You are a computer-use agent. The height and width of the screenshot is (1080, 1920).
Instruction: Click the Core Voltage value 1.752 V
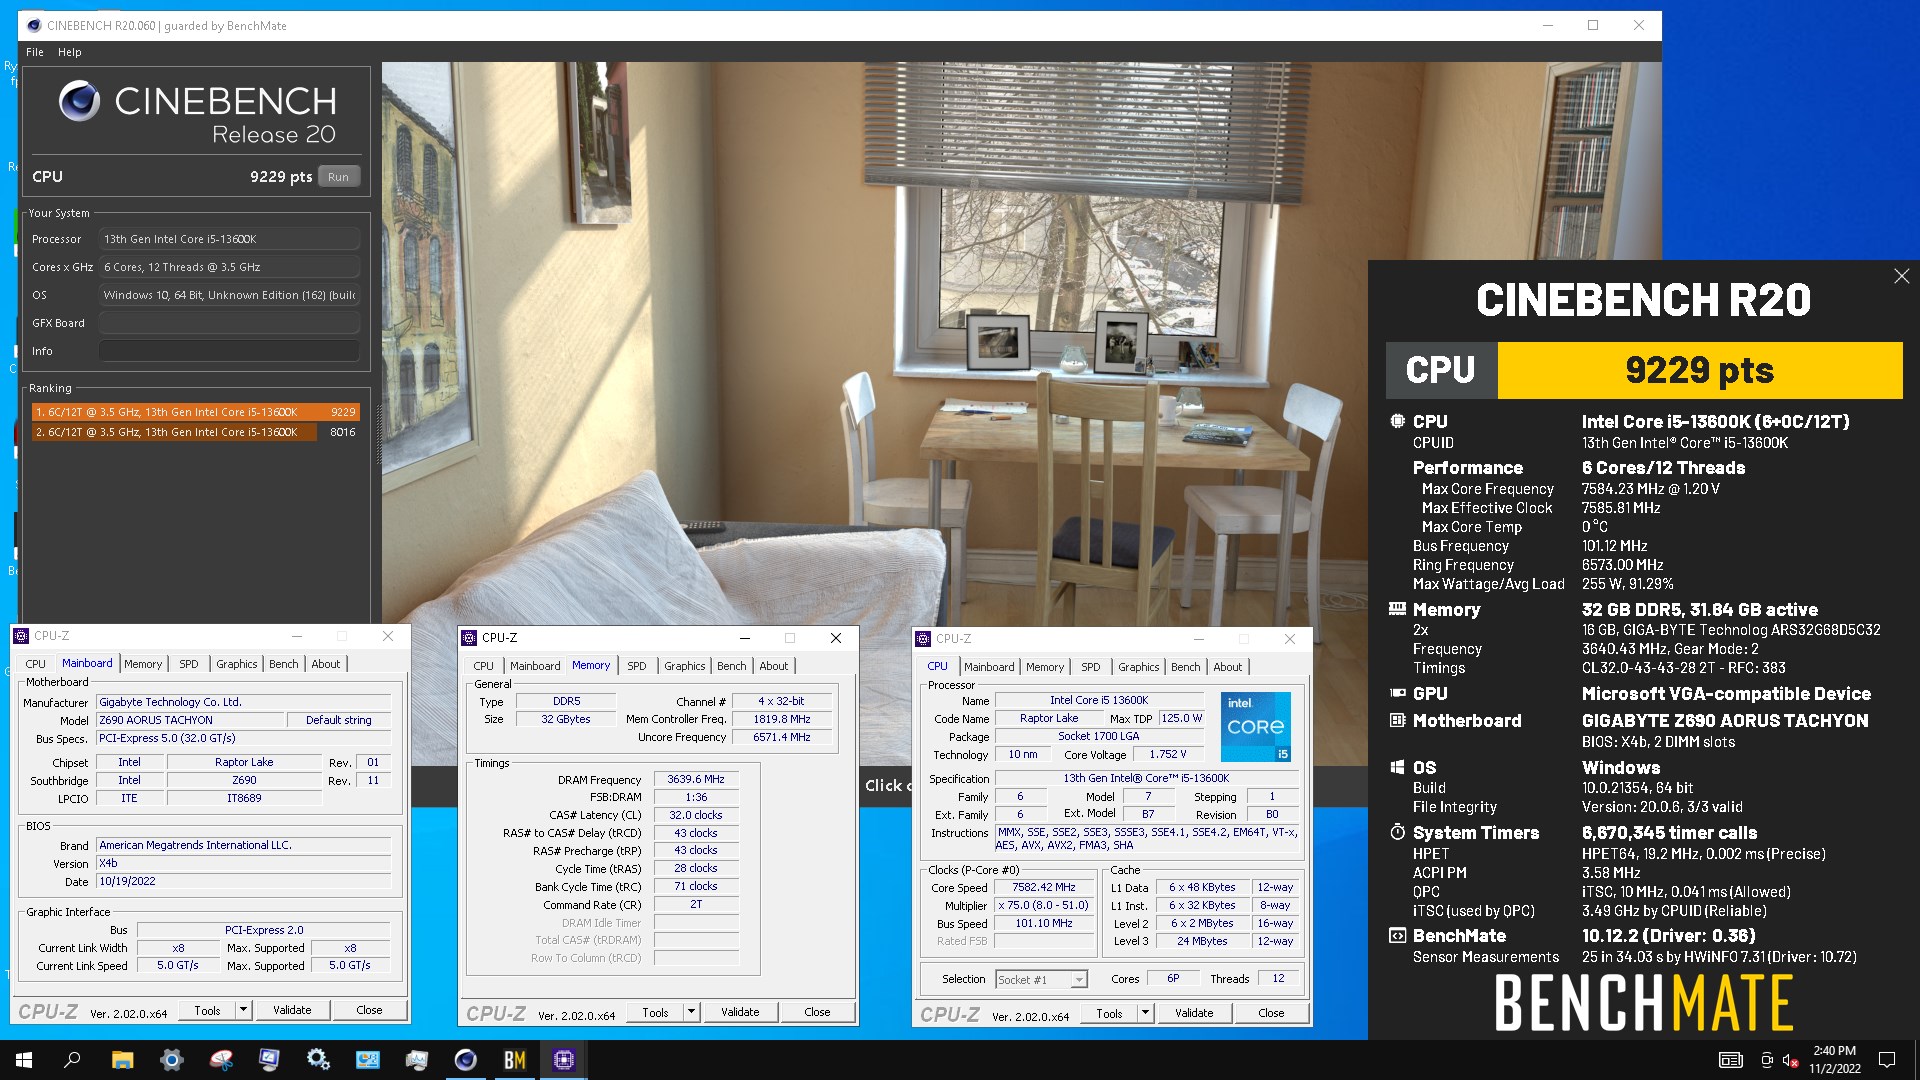1167,754
